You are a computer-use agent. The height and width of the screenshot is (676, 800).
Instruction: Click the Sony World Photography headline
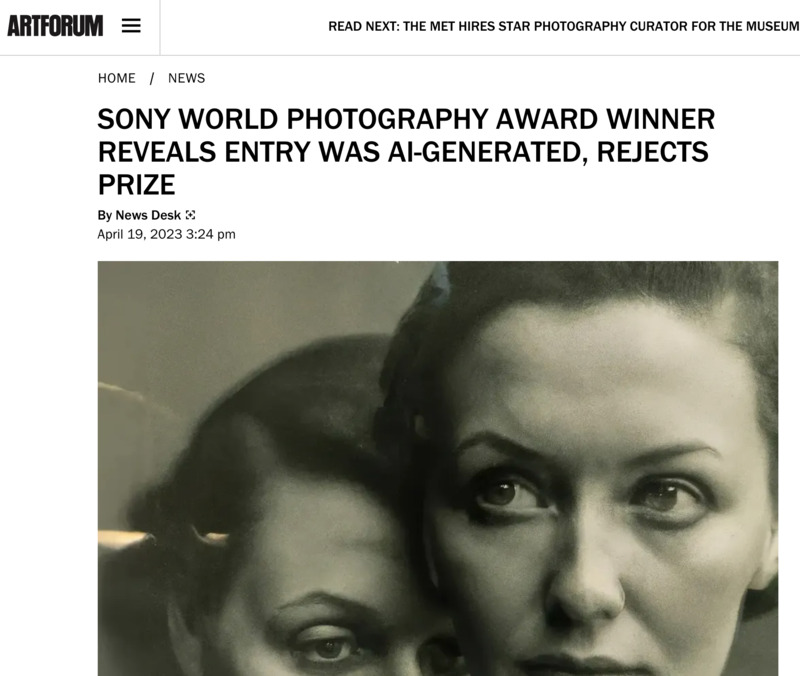pyautogui.click(x=405, y=152)
